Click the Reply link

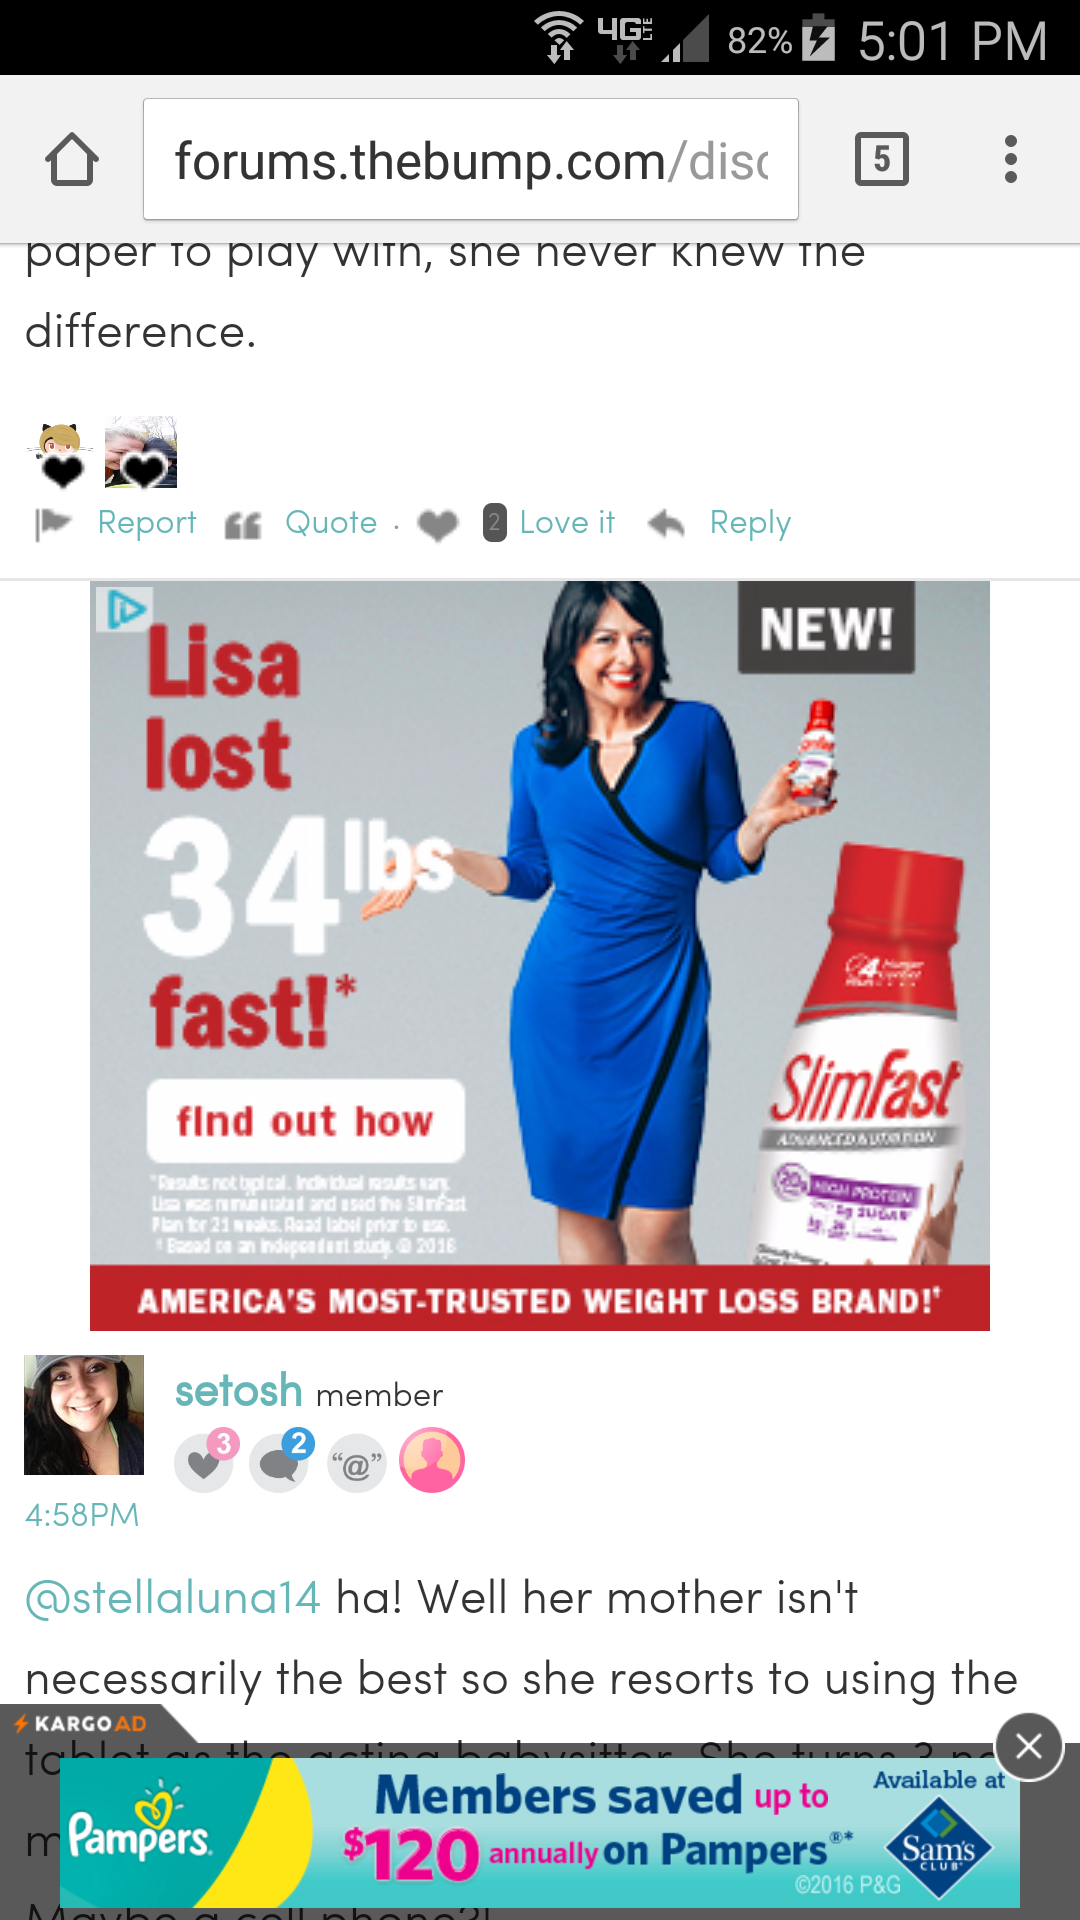coord(750,522)
